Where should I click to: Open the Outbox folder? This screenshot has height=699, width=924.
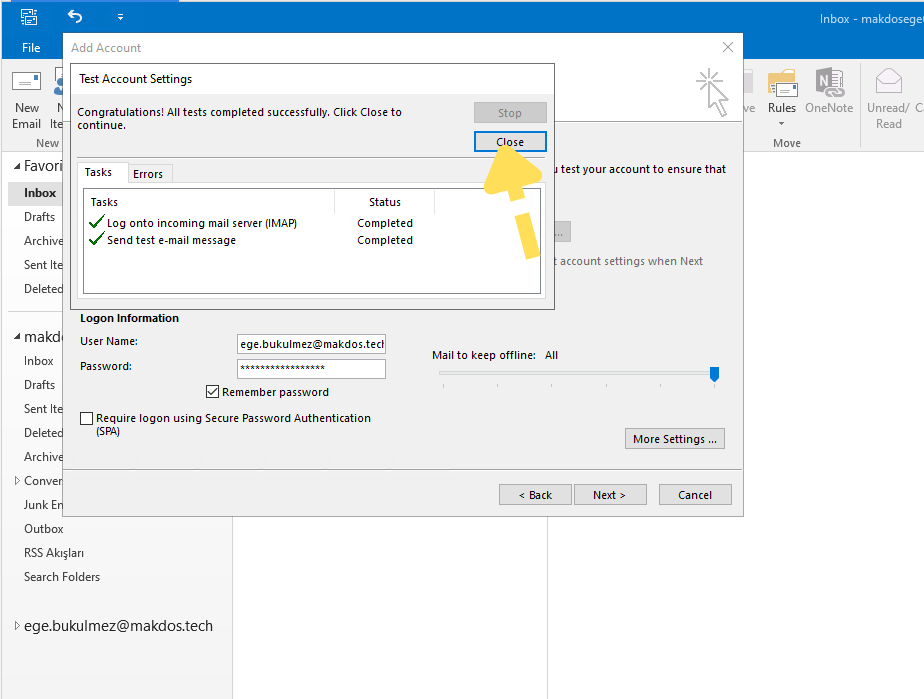[44, 529]
